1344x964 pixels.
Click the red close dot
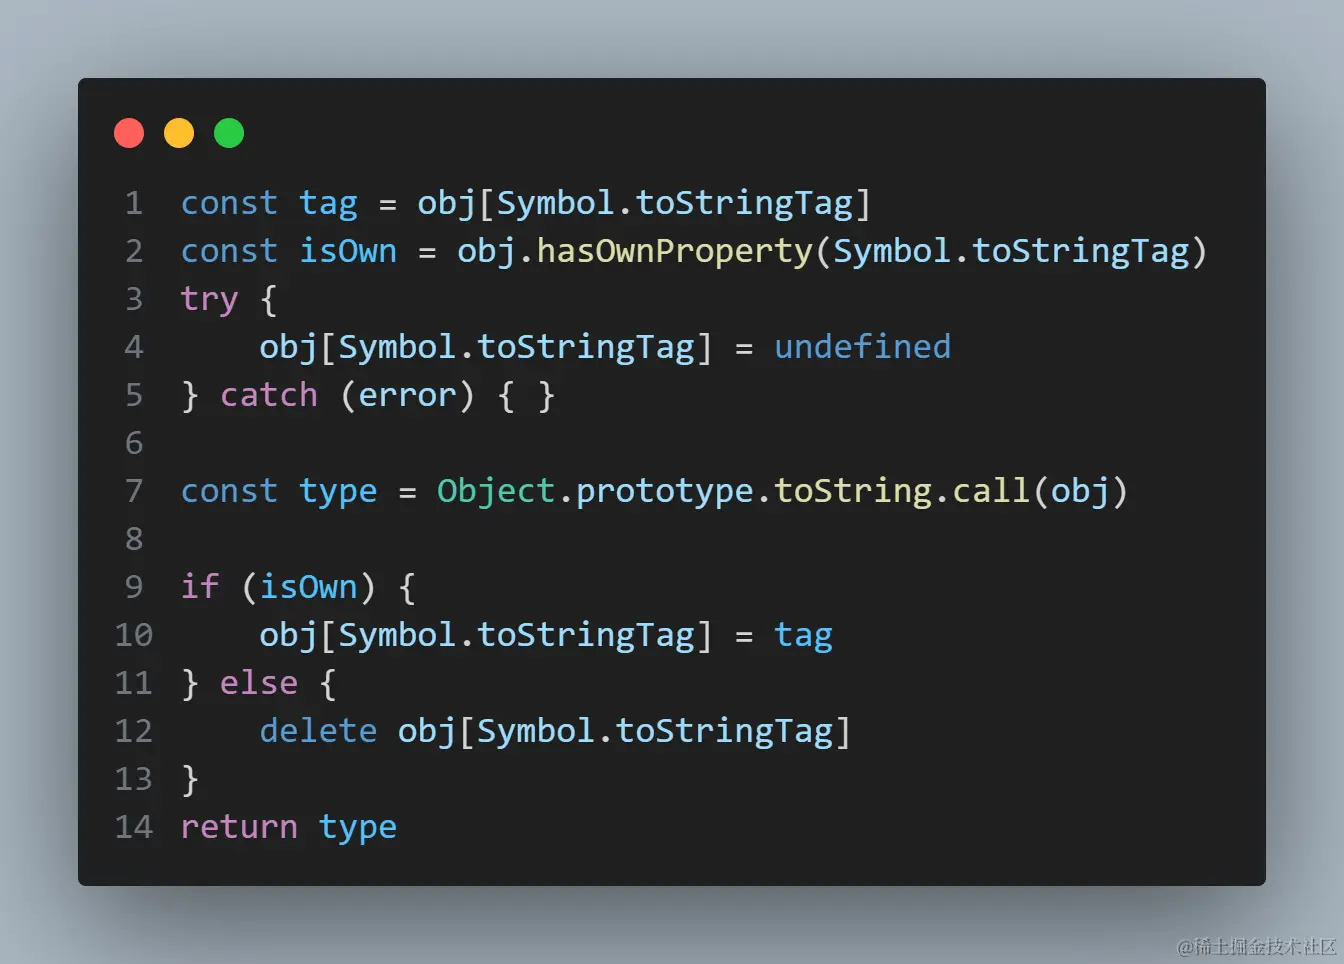click(x=129, y=133)
